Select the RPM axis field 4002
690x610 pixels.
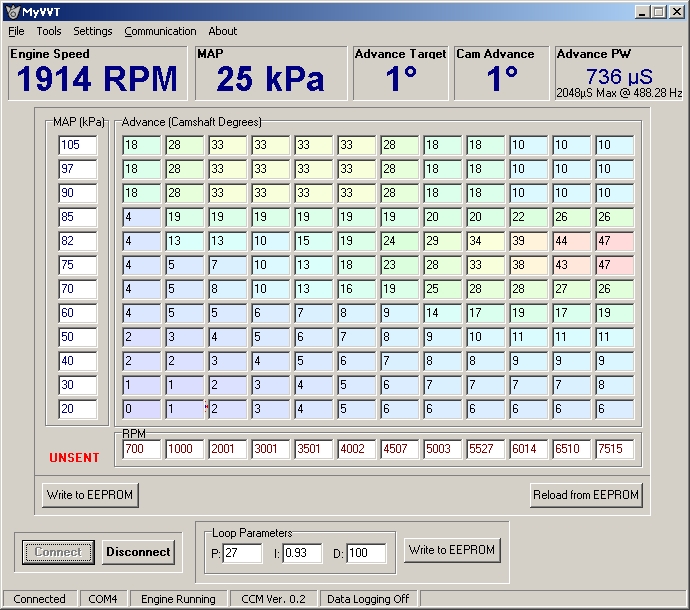(357, 449)
